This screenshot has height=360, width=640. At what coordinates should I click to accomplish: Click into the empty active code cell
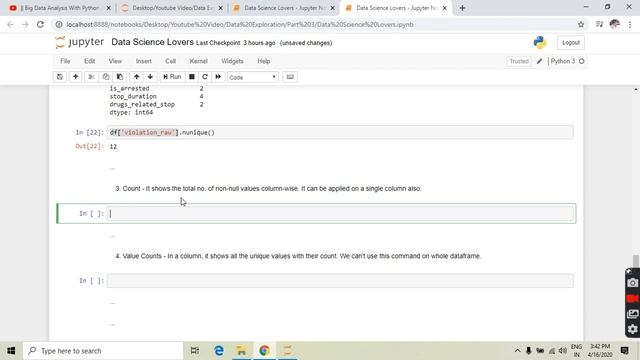click(340, 213)
